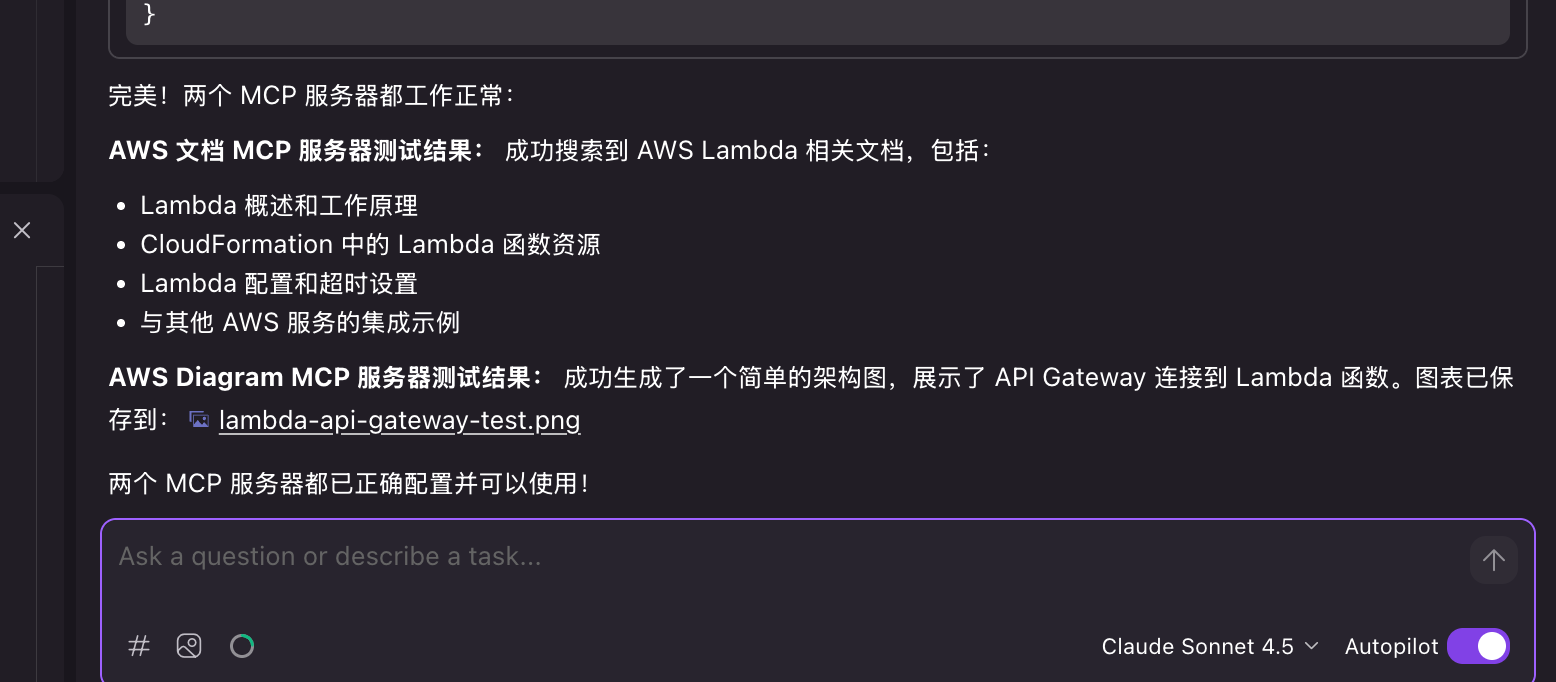
Task: Turn off the Autopilot toggle switch
Action: point(1478,646)
